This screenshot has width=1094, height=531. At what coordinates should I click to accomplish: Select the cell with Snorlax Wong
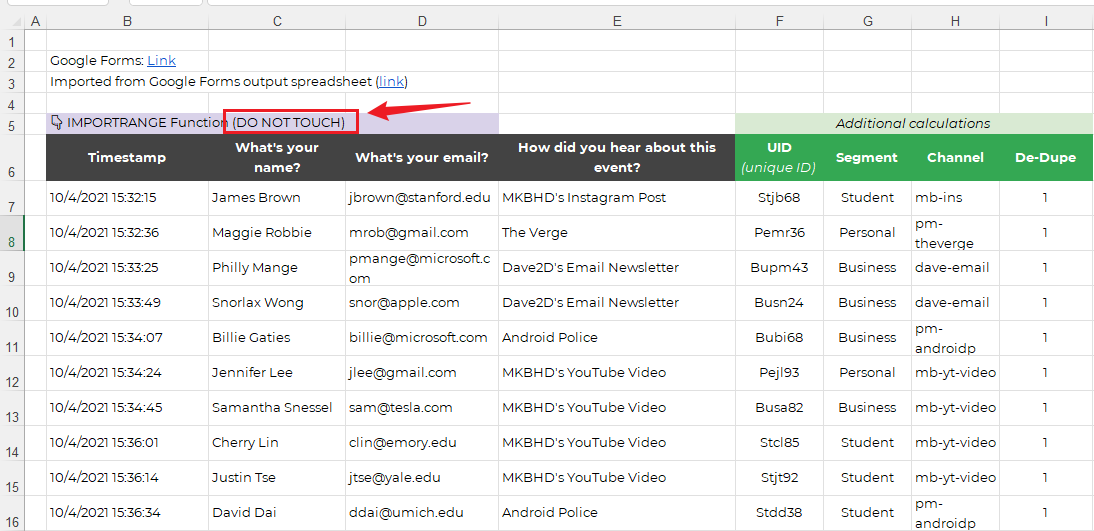277,303
